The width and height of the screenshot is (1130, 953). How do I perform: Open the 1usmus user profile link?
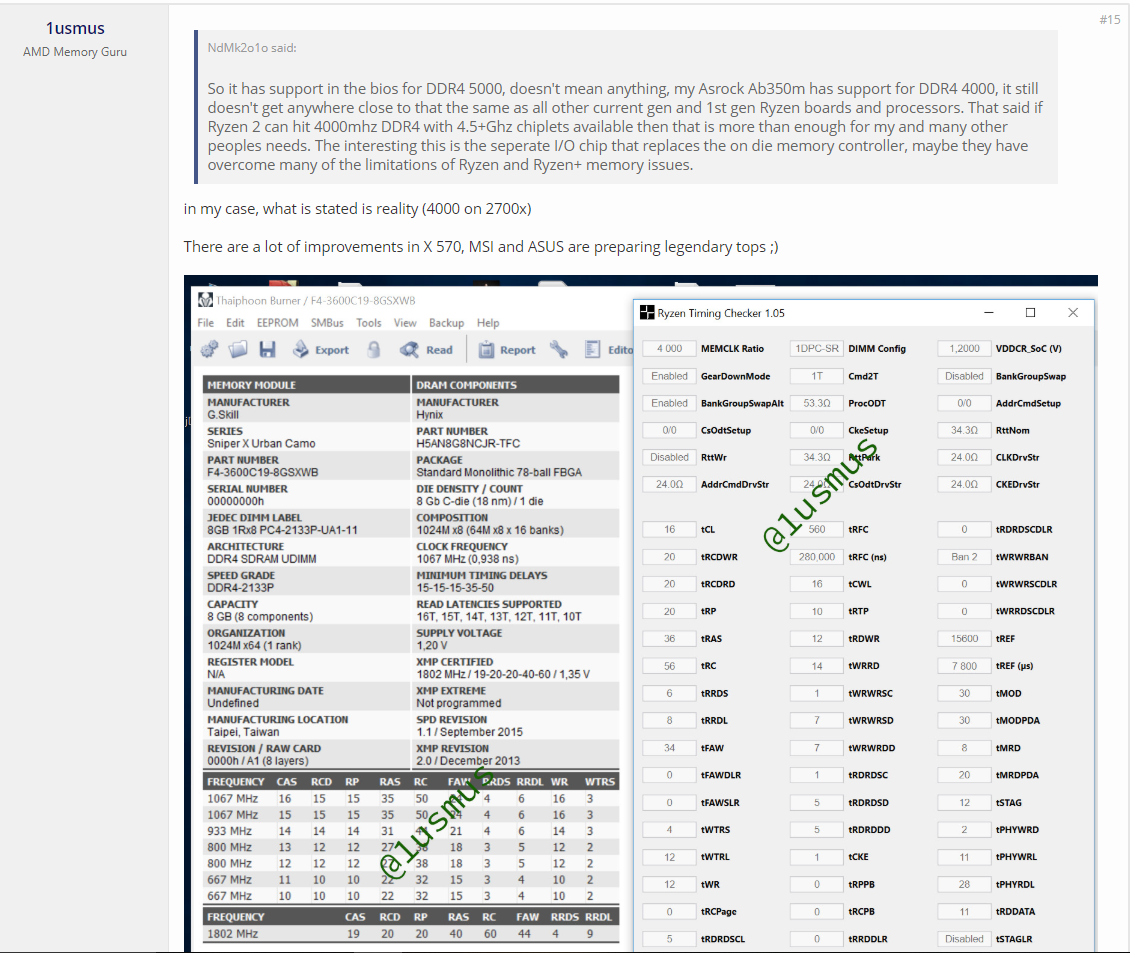click(75, 28)
